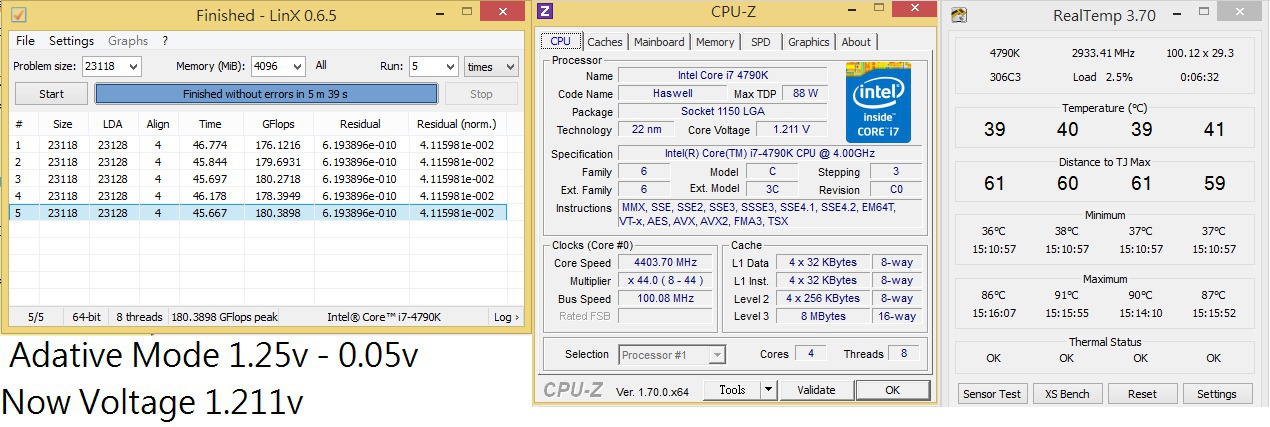
Task: Click the Intel Core i7 logo in CPU-Z
Action: coord(880,101)
